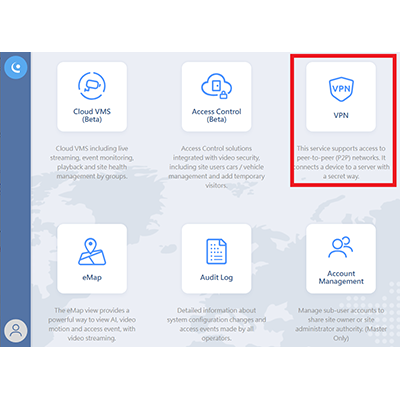Click the Cloud VMS (Beta) label
This screenshot has height=400, width=400.
pyautogui.click(x=92, y=115)
